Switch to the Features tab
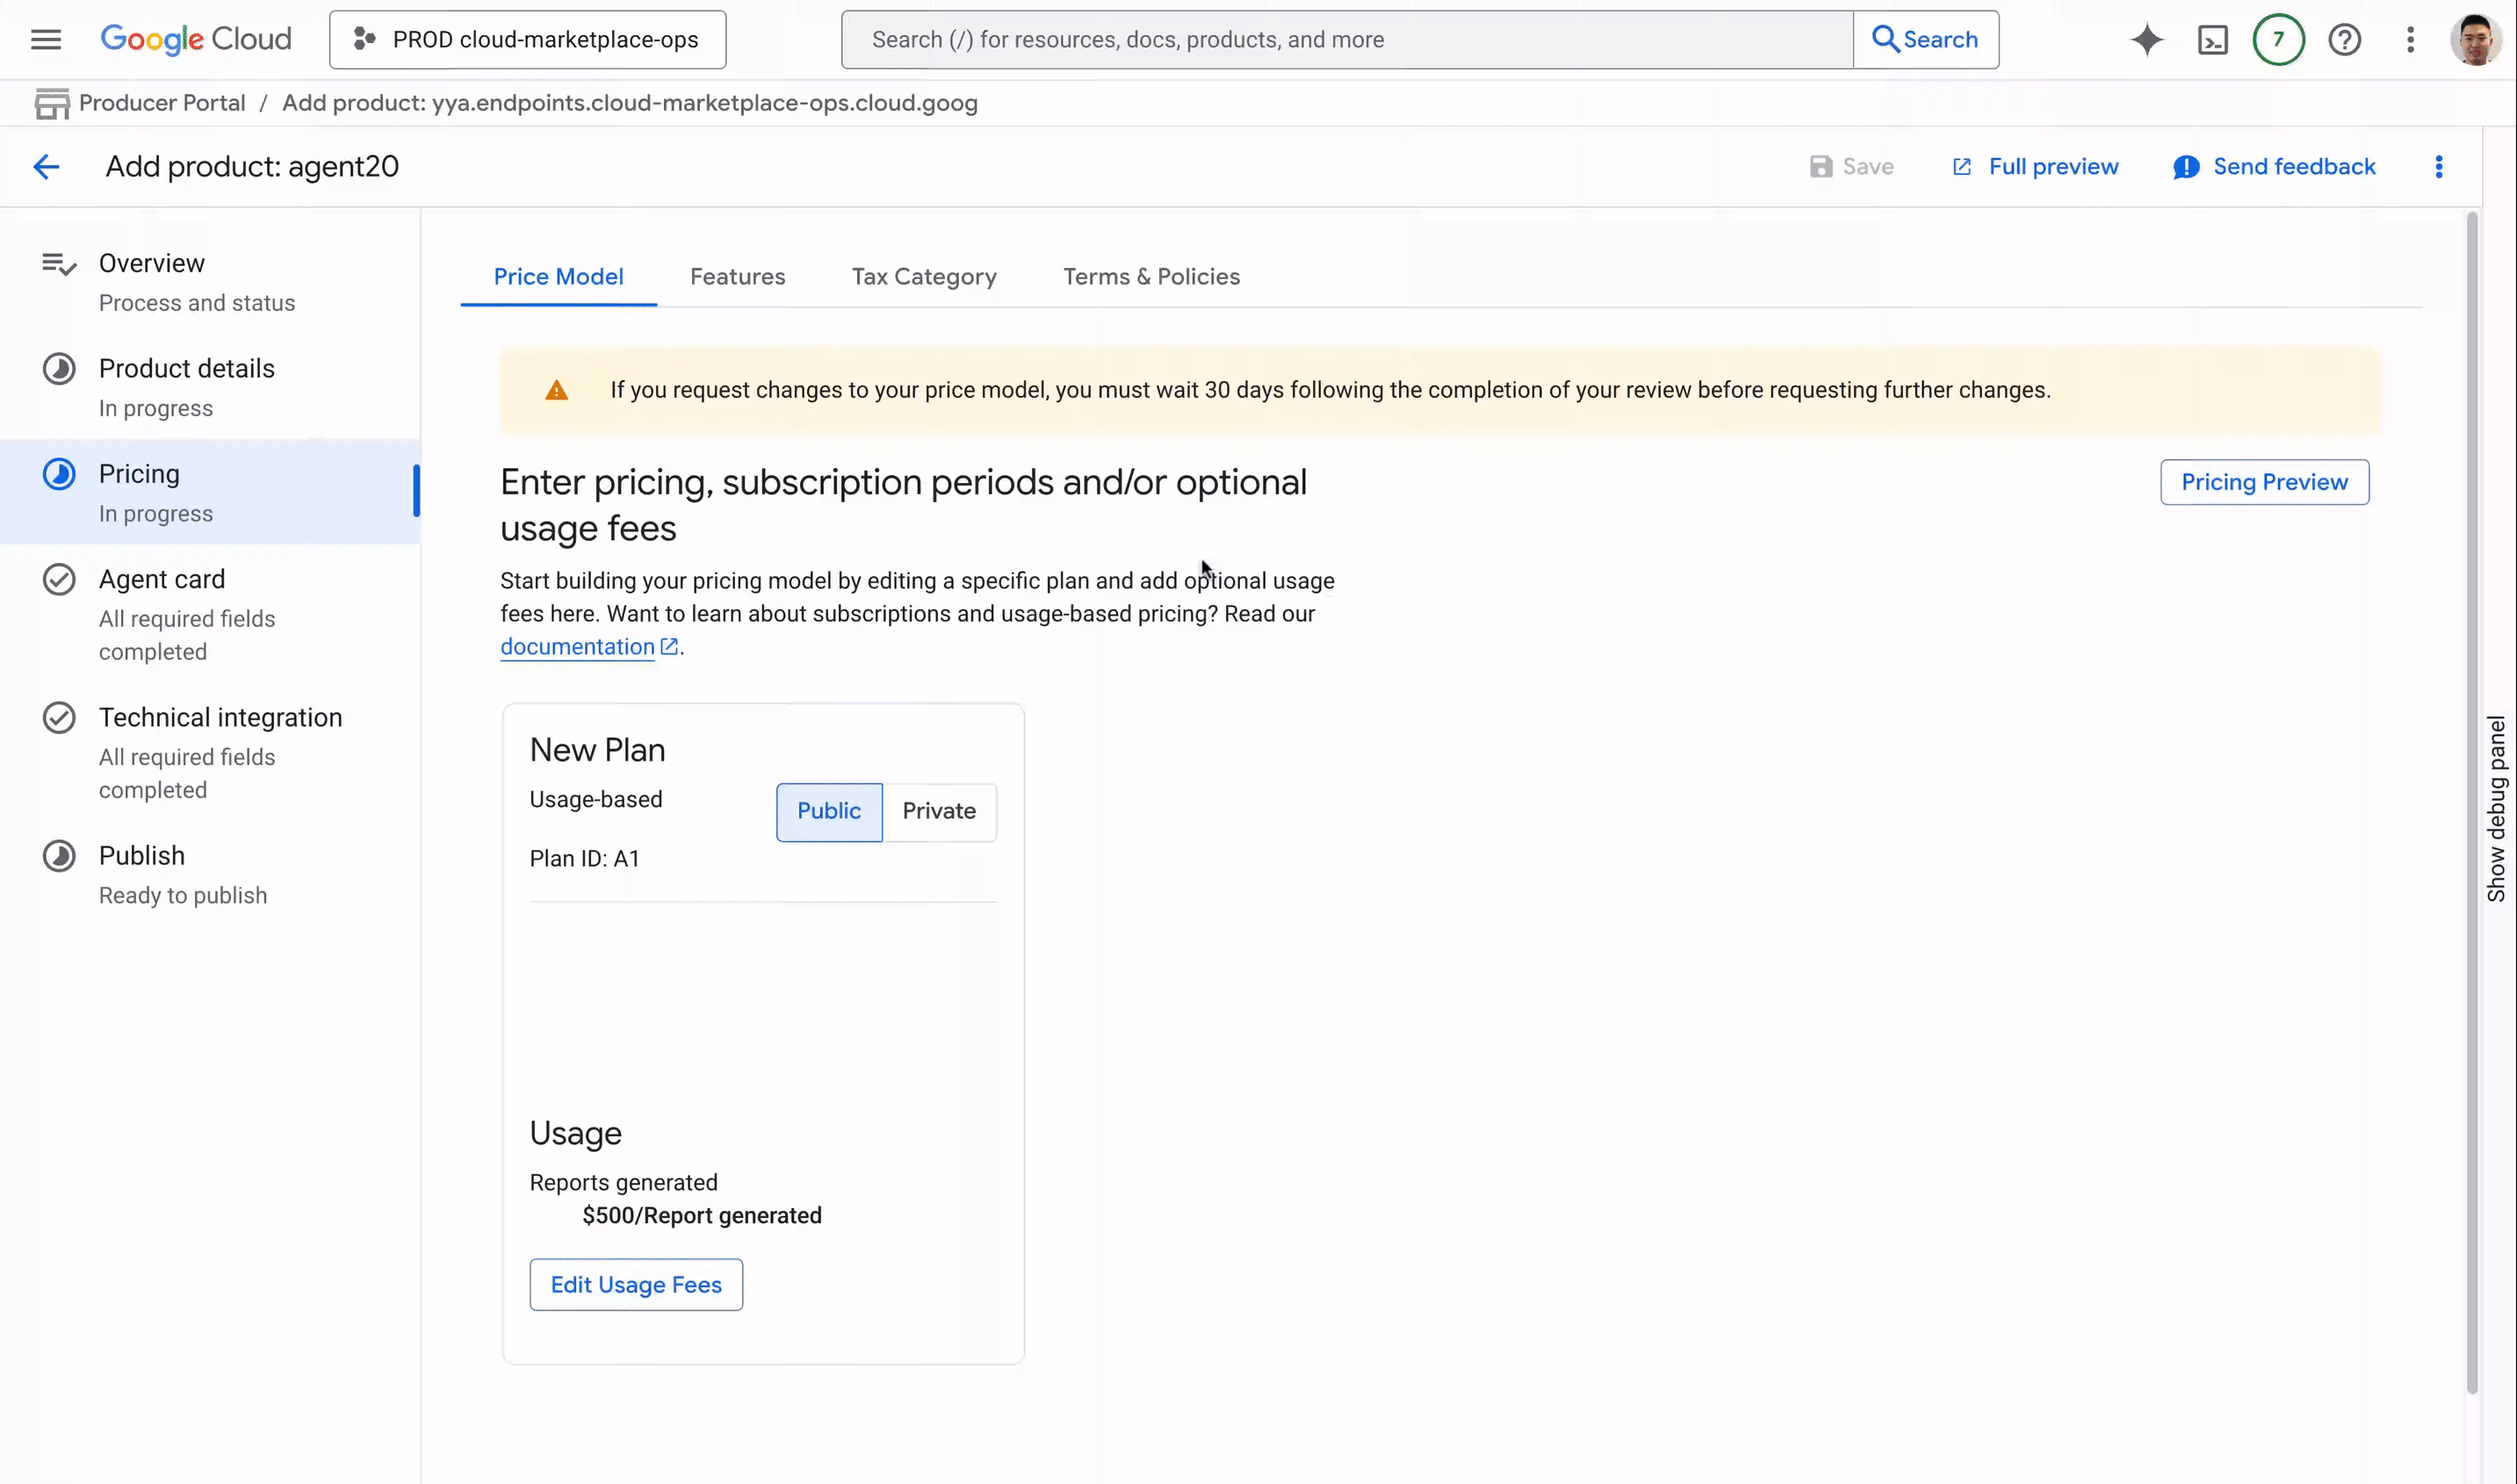 point(737,277)
